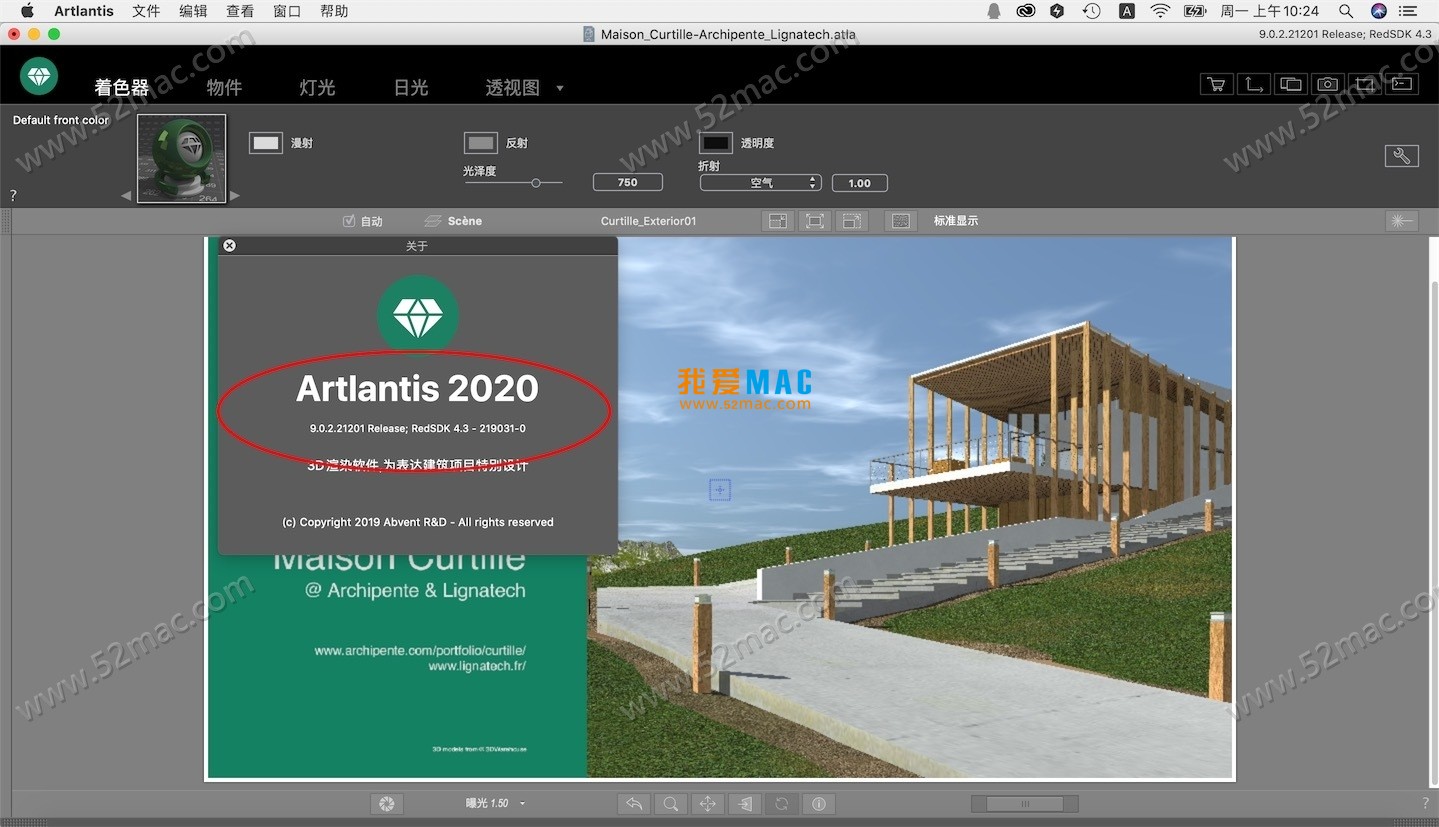Open the 帮助 menu
Viewport: 1439px width, 827px height.
tap(334, 11)
